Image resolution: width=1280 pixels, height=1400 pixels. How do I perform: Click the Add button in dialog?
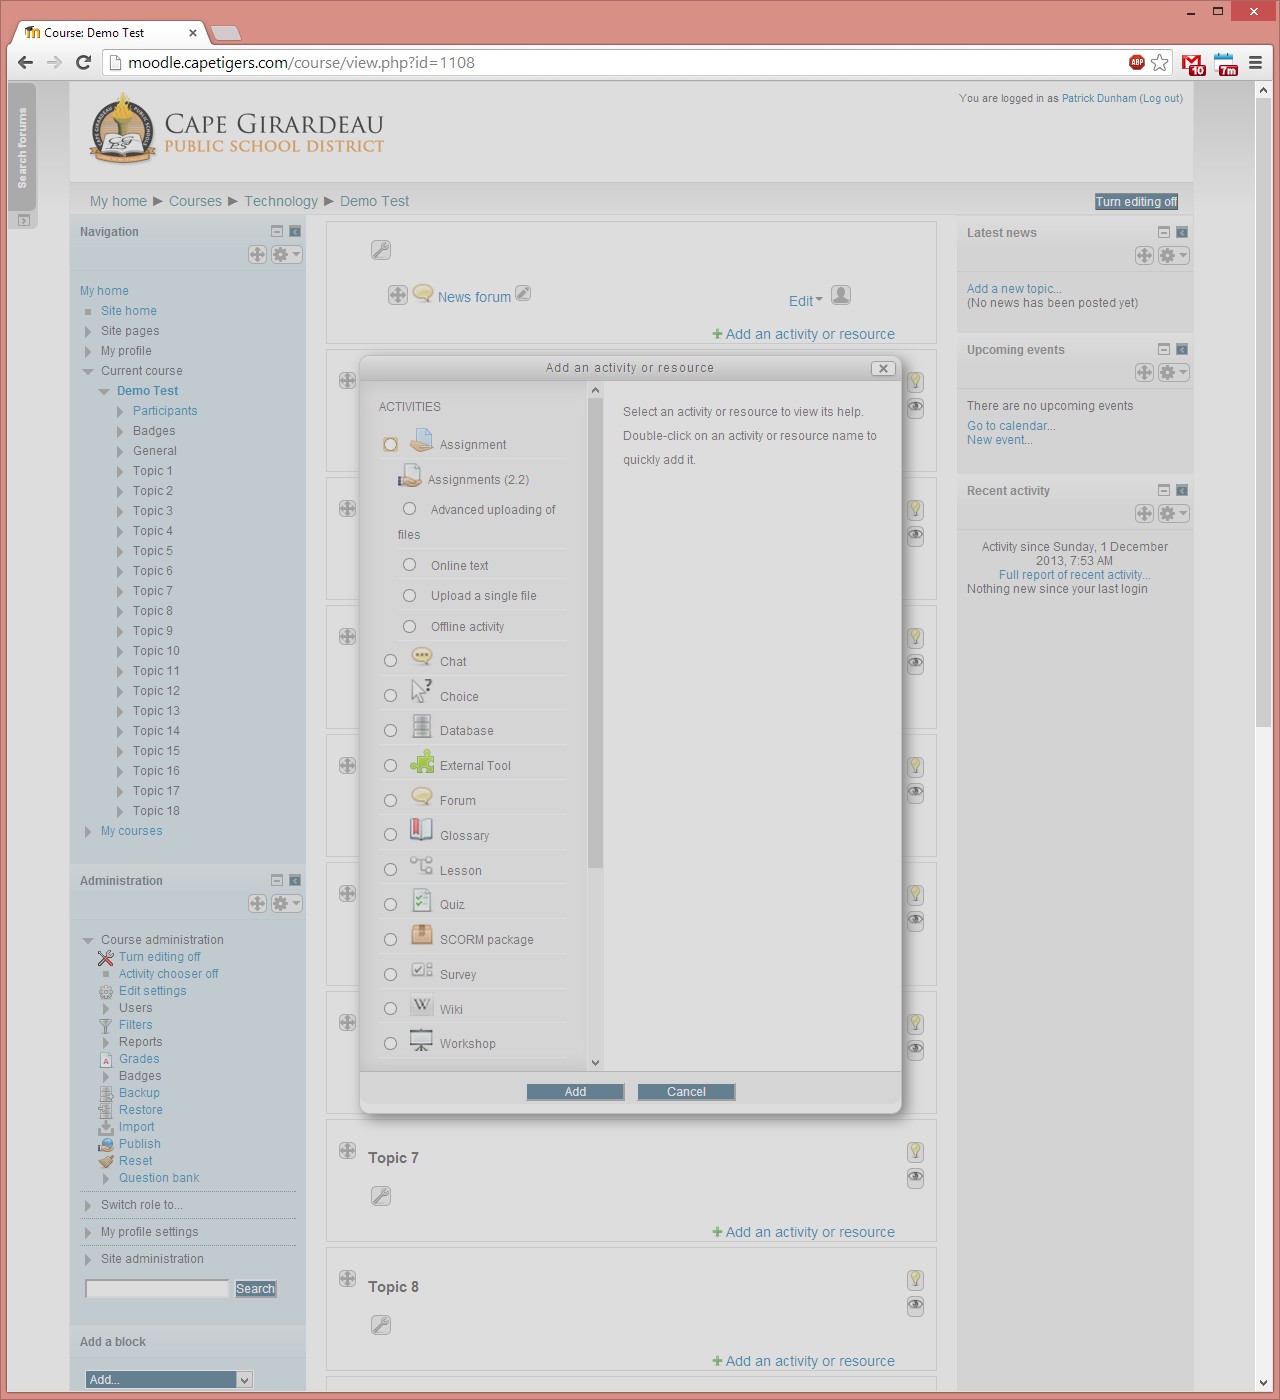point(575,1092)
